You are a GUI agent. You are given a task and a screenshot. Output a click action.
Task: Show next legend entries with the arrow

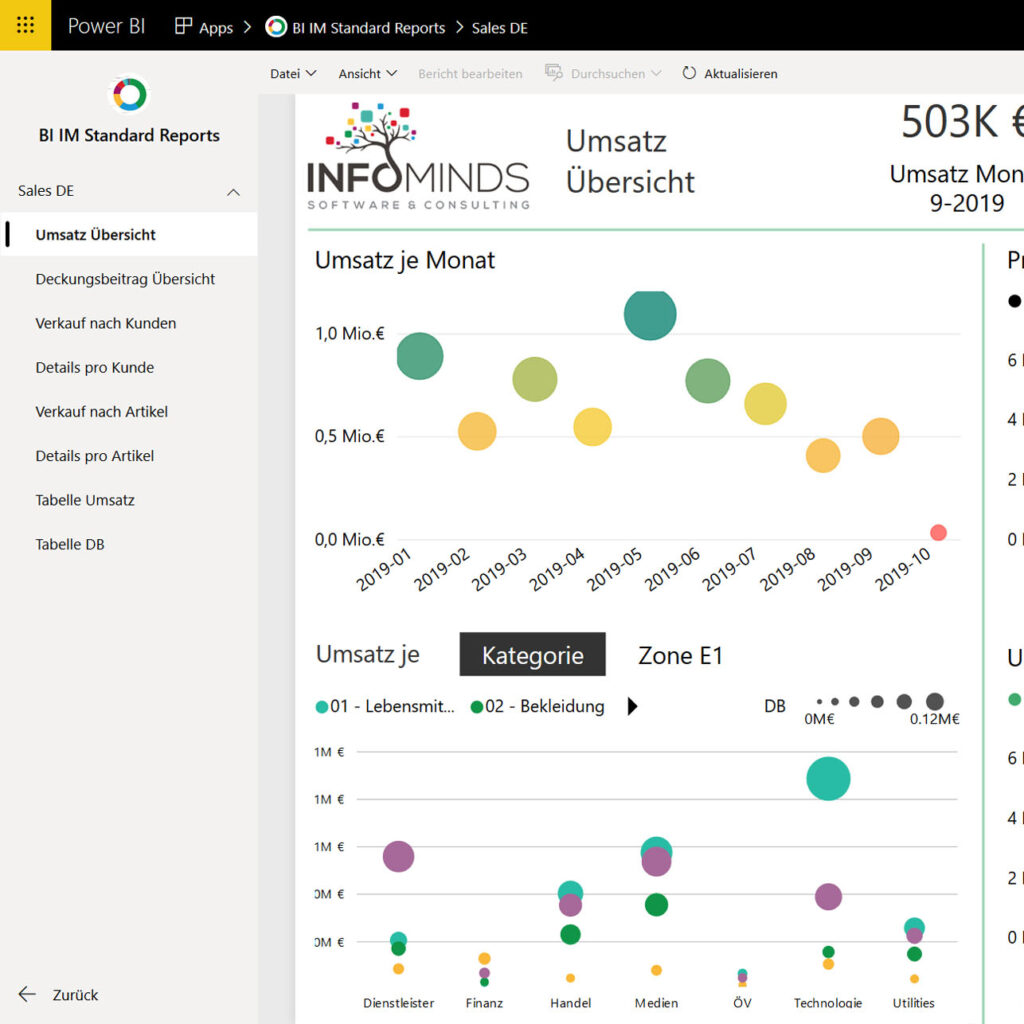coord(632,706)
